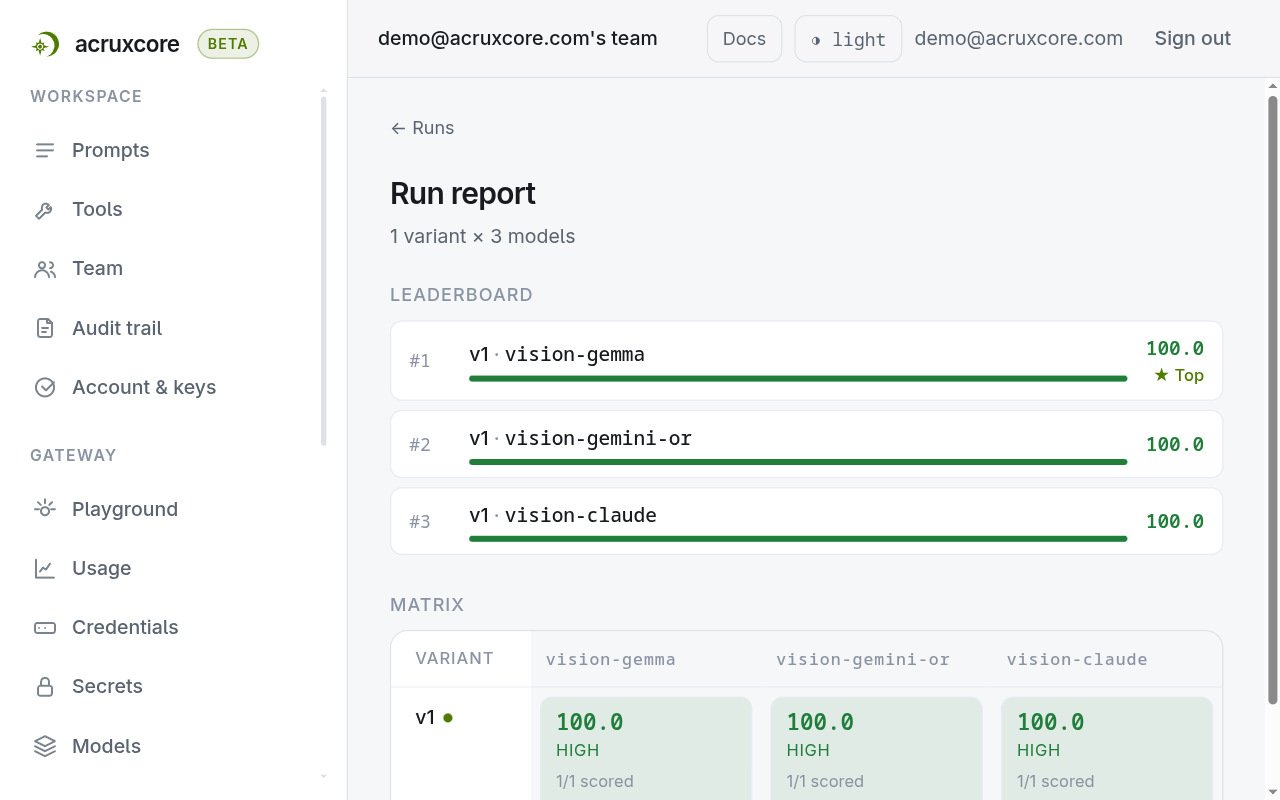Click the Playground icon

45,509
